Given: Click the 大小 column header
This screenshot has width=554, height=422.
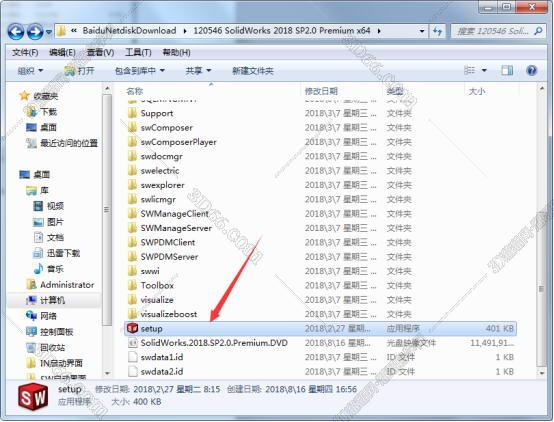Looking at the screenshot, I should point(477,92).
